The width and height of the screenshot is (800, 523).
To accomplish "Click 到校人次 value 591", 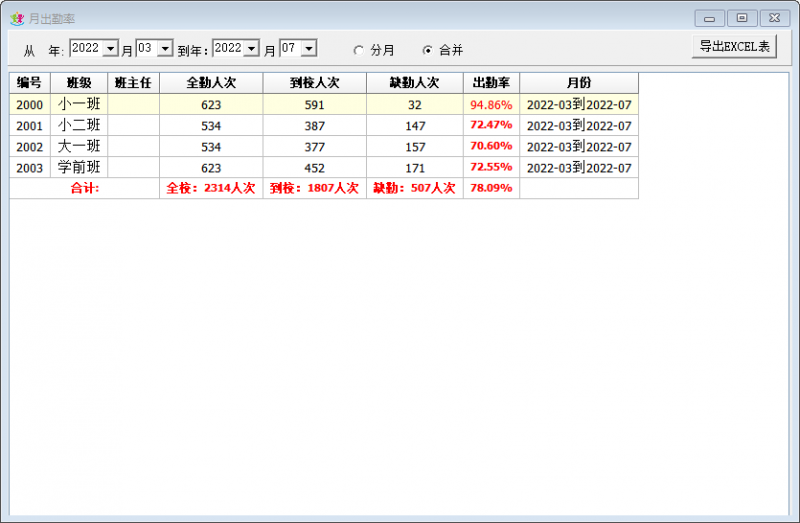I will coord(315,105).
